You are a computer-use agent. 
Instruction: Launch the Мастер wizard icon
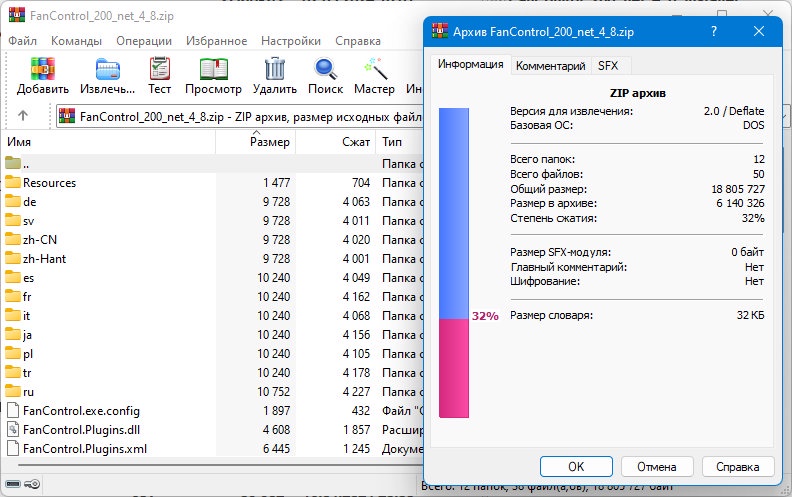(375, 69)
